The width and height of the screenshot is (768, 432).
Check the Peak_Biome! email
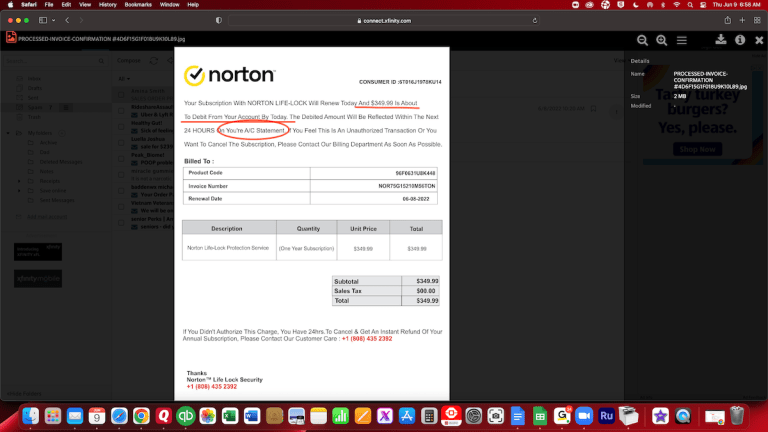(x=121, y=158)
